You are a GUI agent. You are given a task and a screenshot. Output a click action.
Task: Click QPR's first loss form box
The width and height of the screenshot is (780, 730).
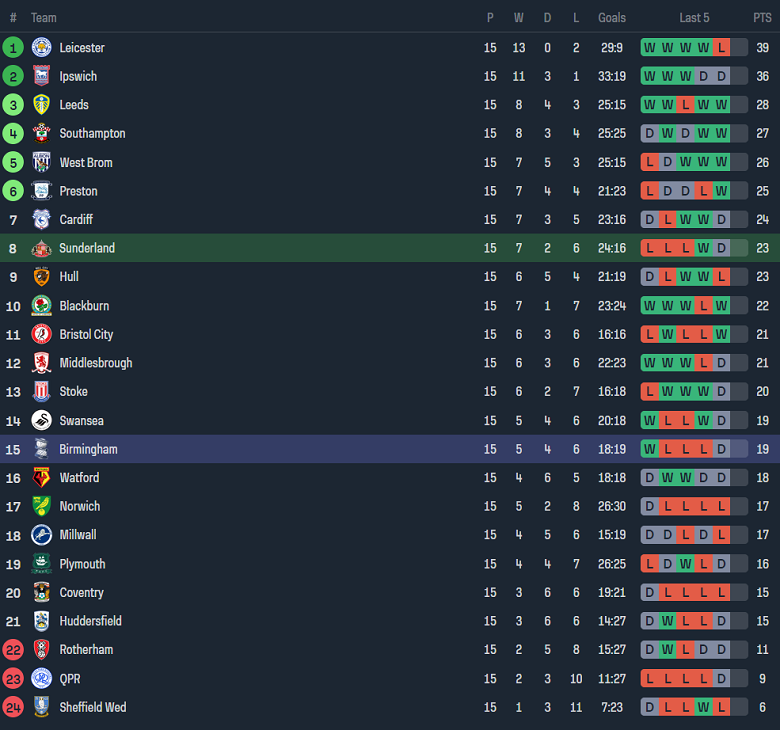point(650,678)
